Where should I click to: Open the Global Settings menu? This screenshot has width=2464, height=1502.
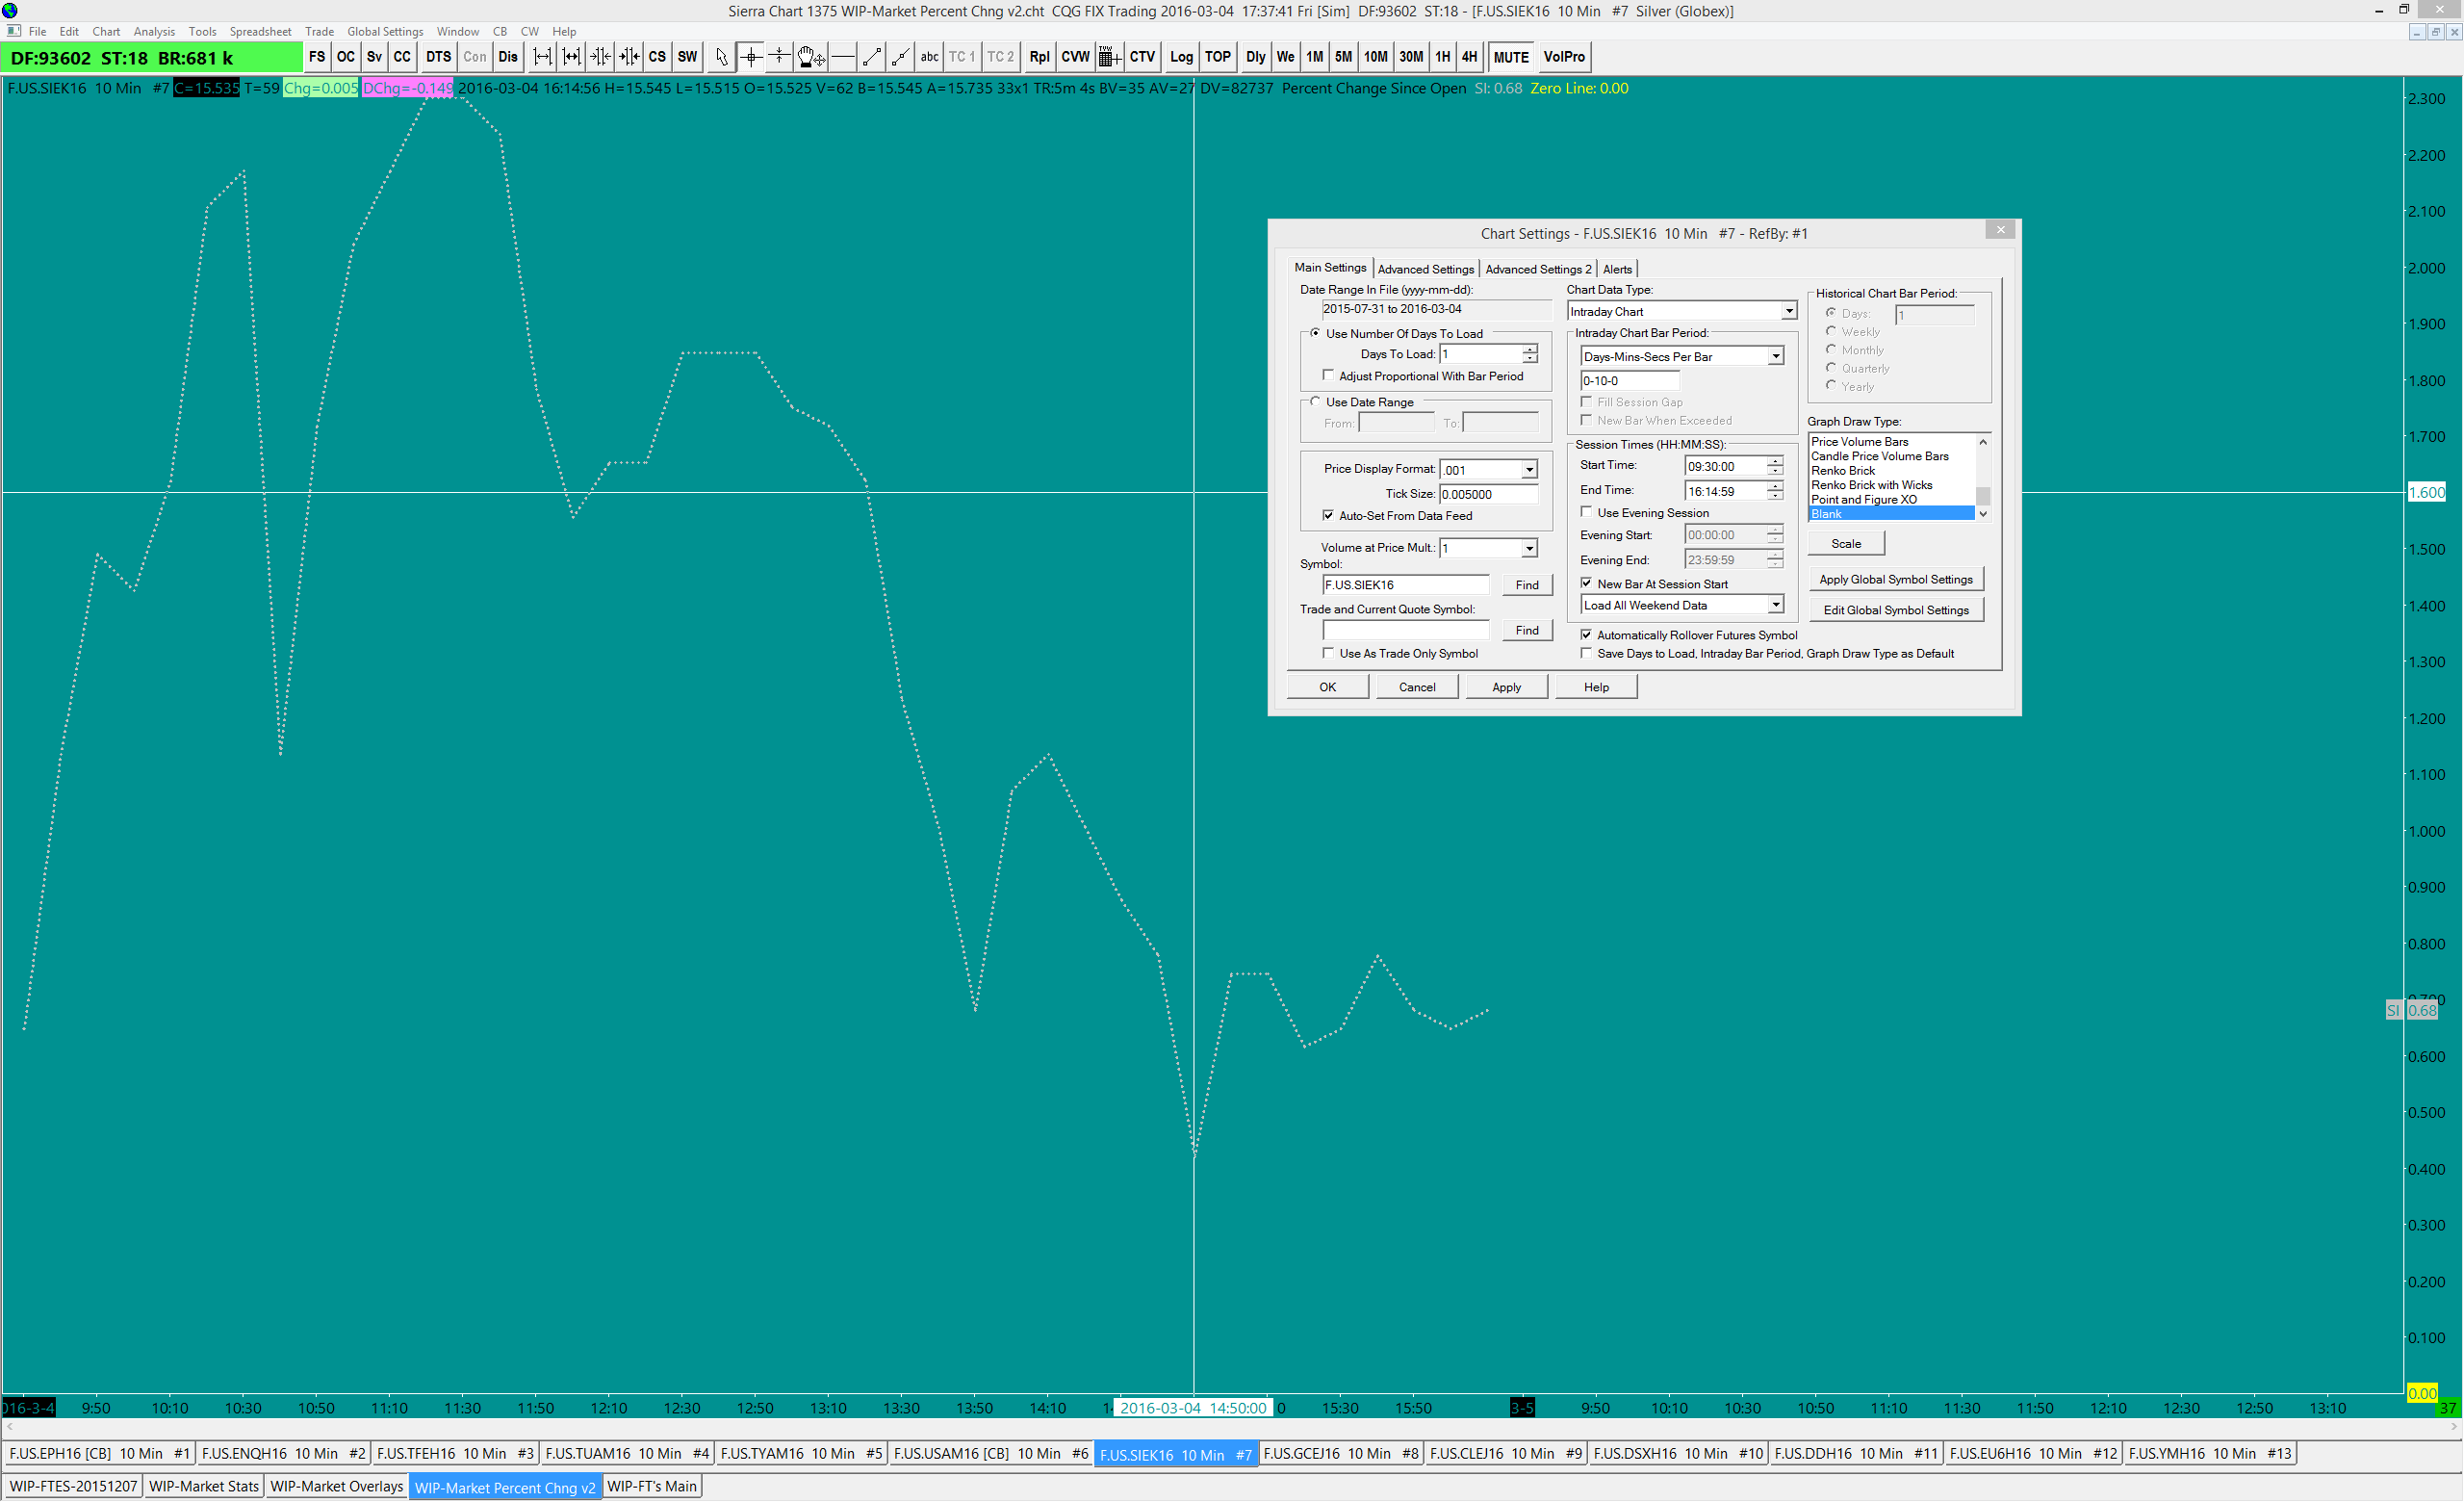tap(384, 31)
